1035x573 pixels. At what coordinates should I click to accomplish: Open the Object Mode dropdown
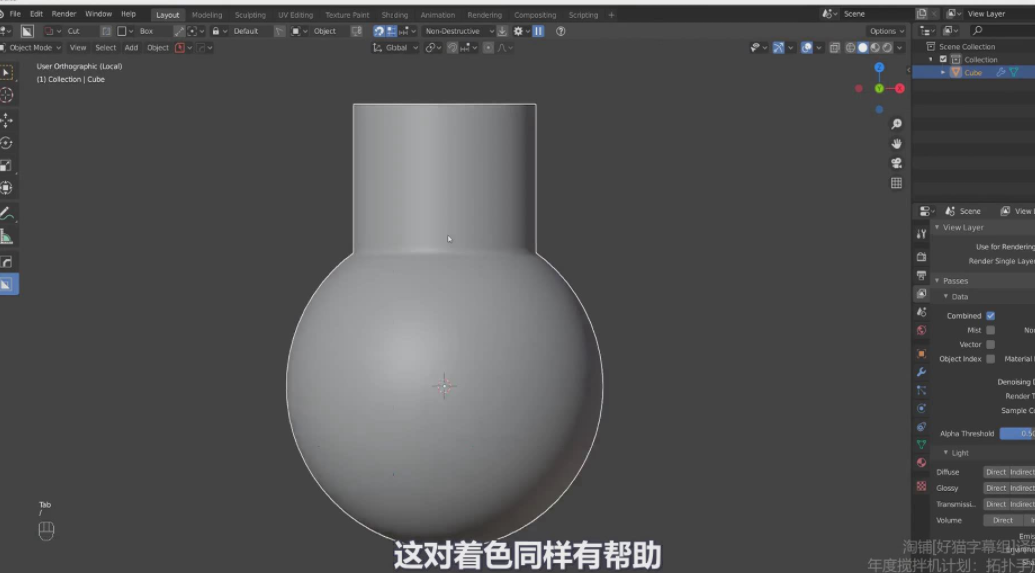tap(30, 47)
